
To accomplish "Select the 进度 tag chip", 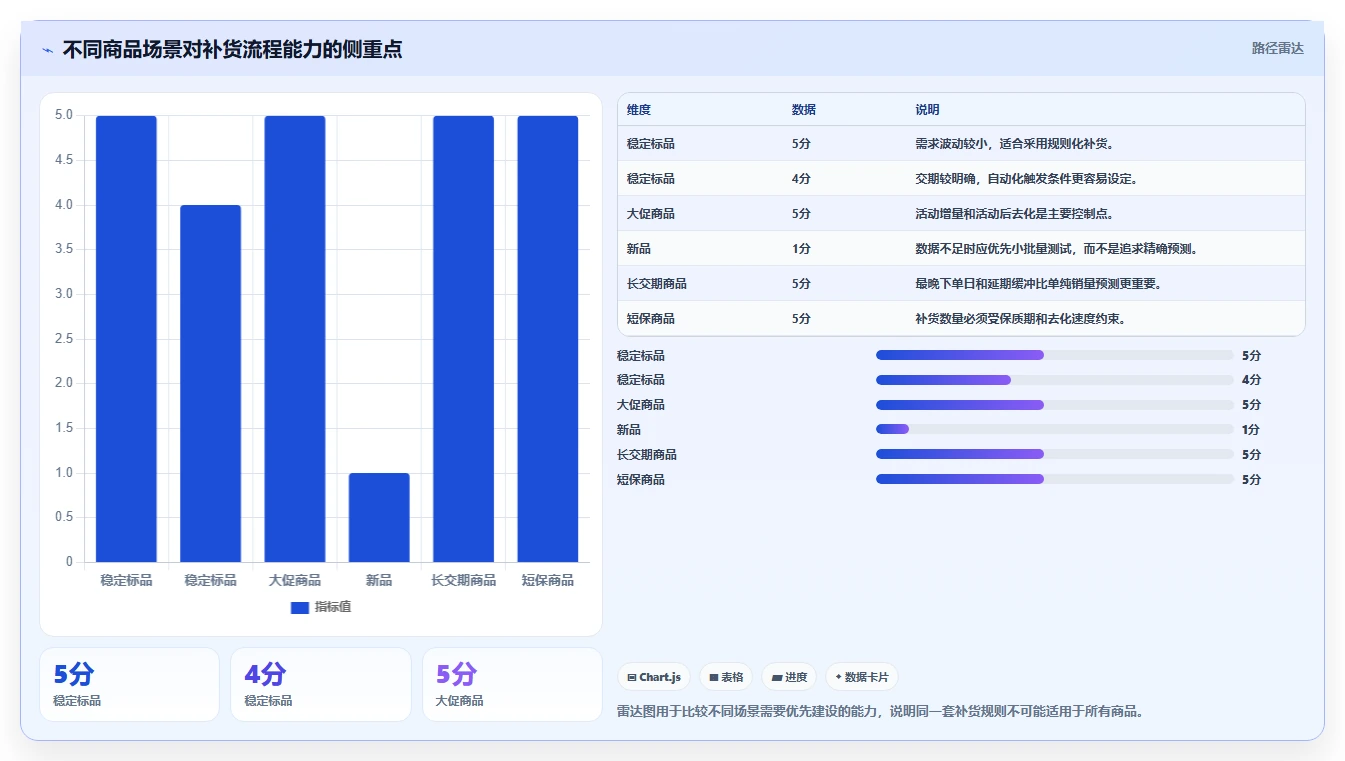I will pos(789,677).
